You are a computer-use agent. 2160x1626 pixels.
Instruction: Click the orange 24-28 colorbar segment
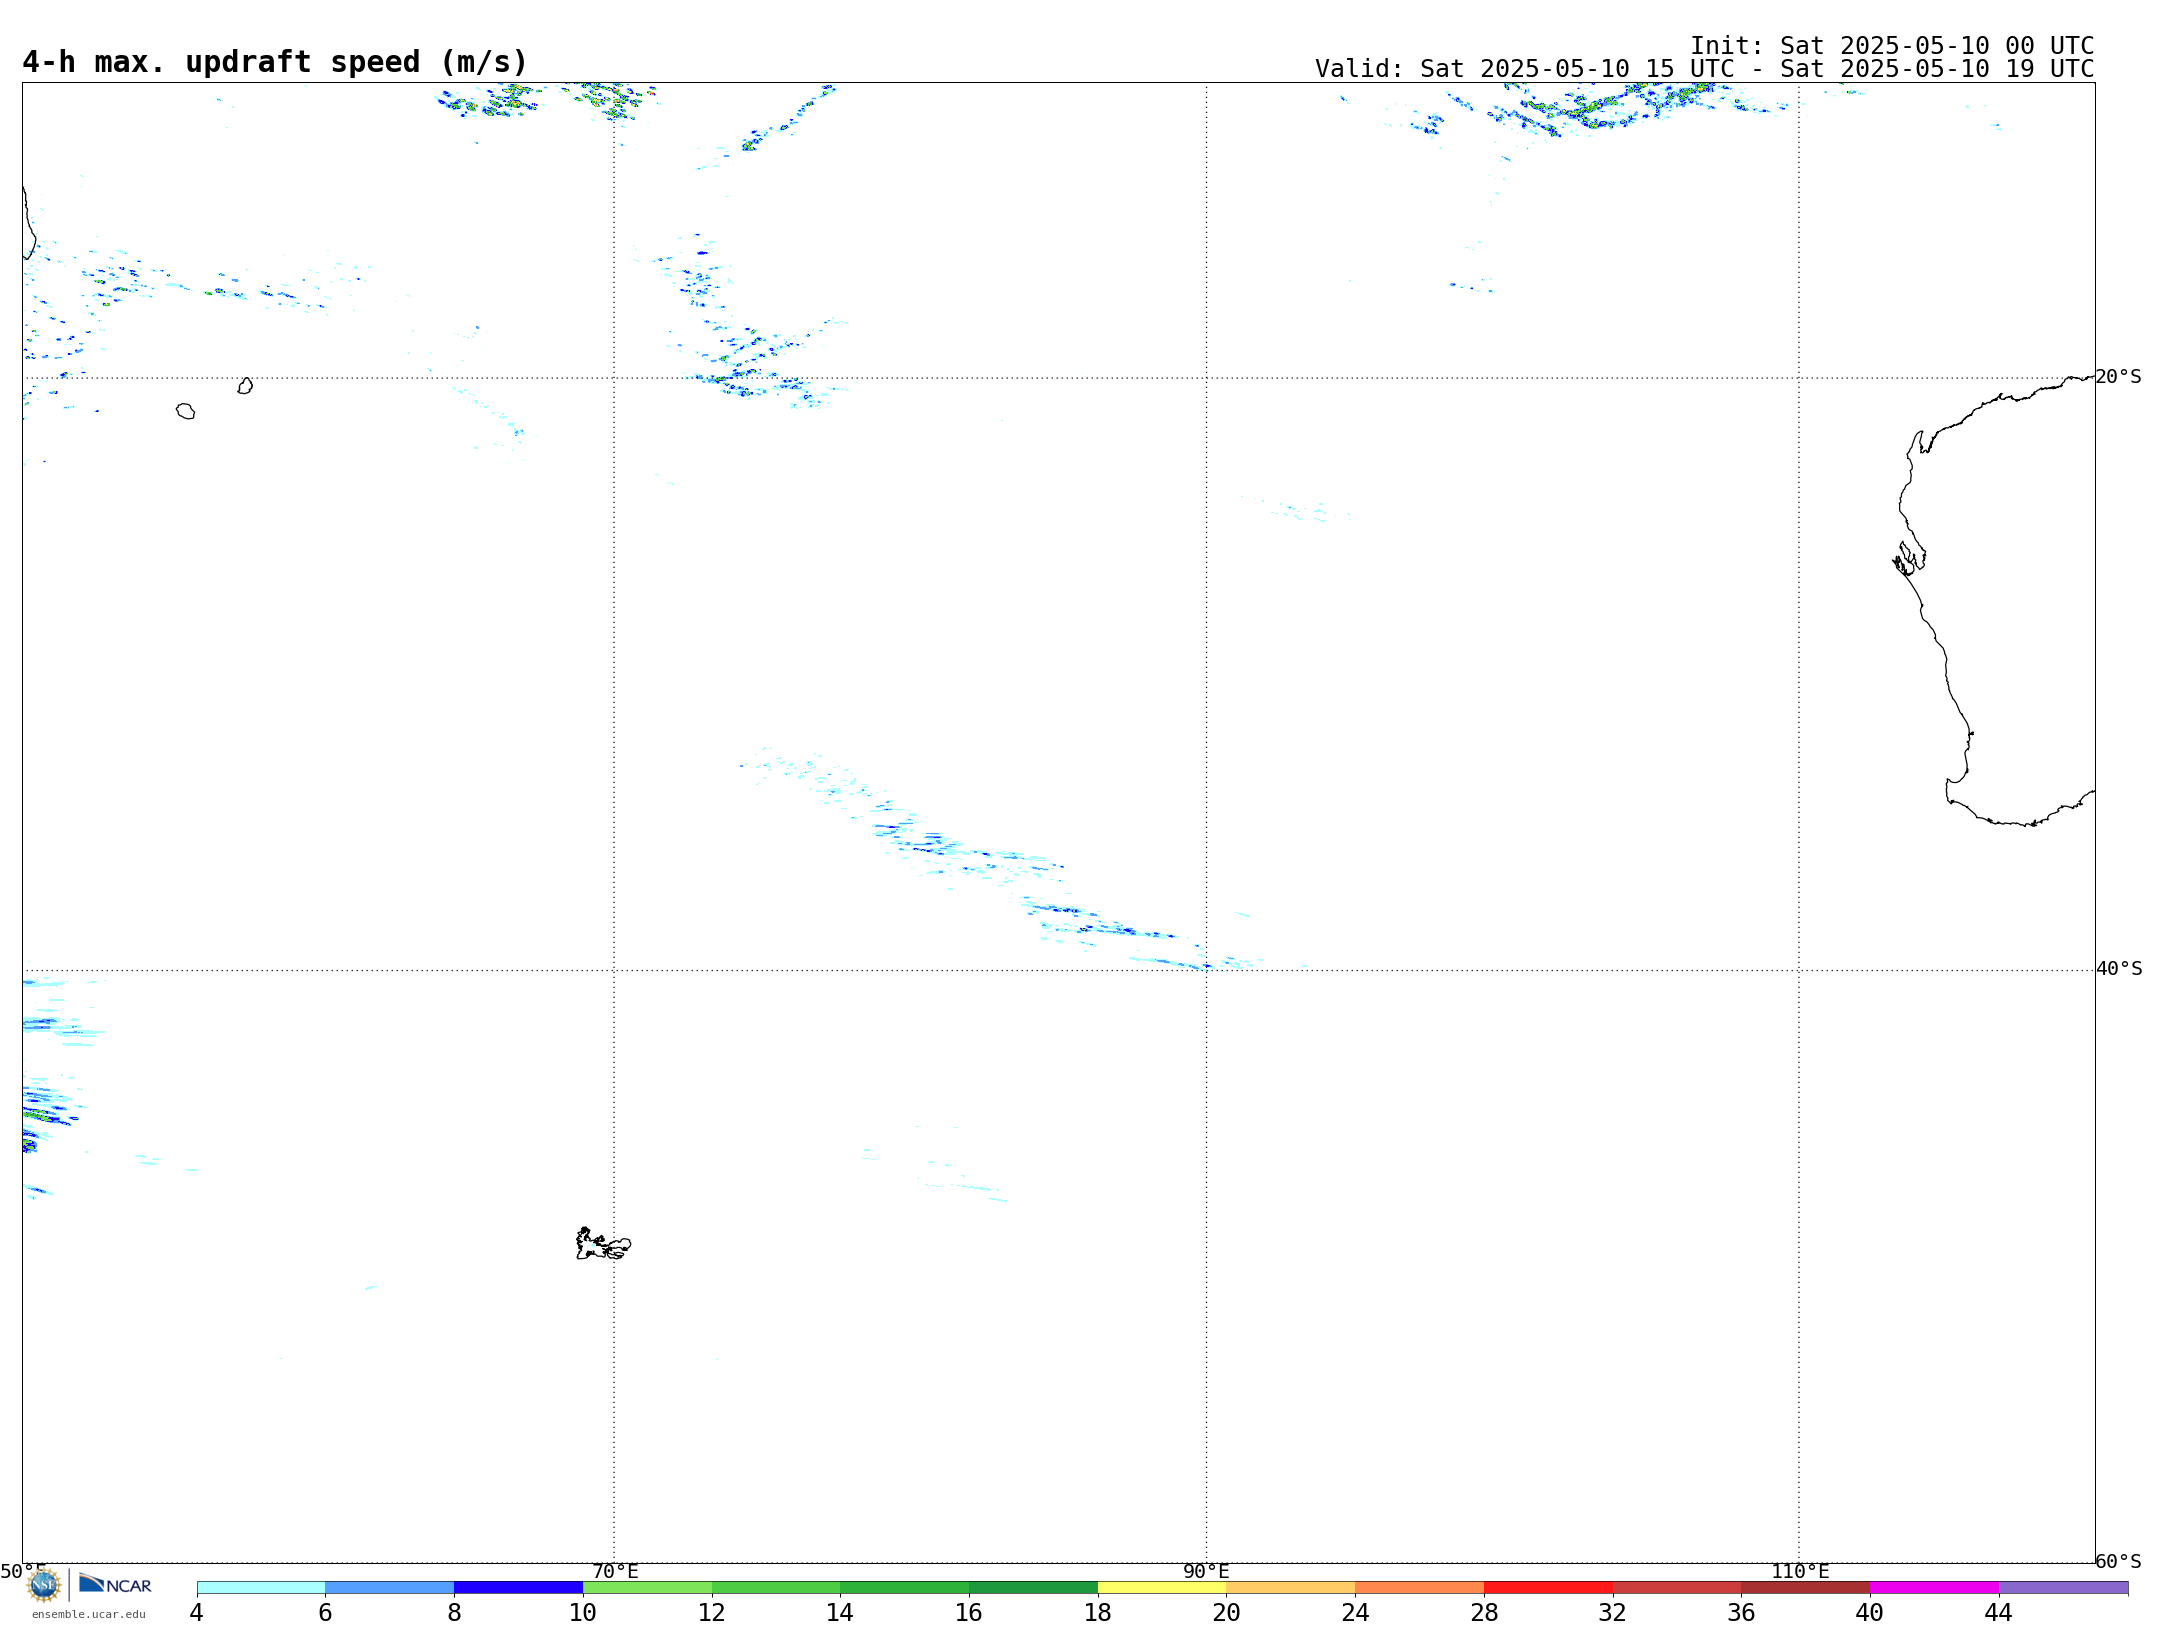(x=1420, y=1587)
